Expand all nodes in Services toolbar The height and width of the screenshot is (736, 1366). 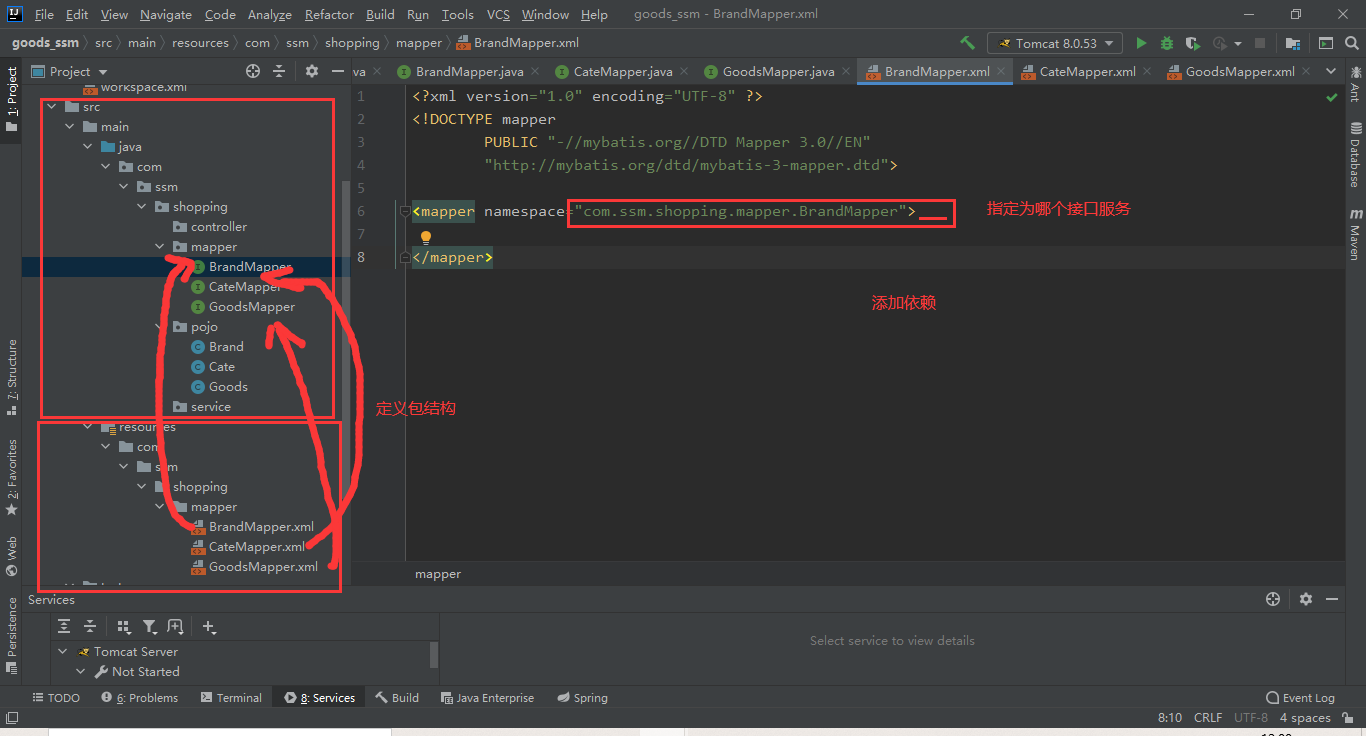coord(64,626)
